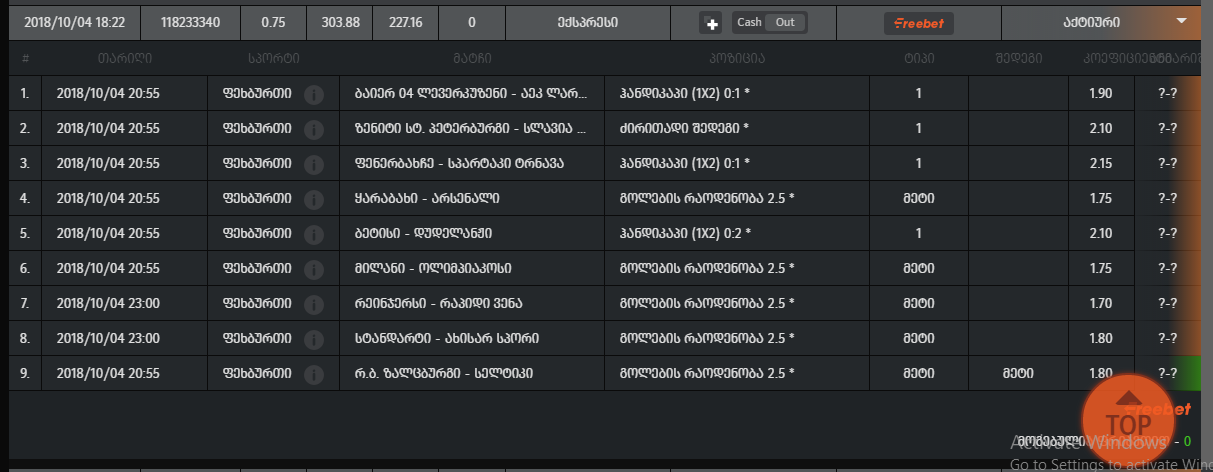1213x472 pixels.
Task: Show info for row 5 bet
Action: click(313, 234)
